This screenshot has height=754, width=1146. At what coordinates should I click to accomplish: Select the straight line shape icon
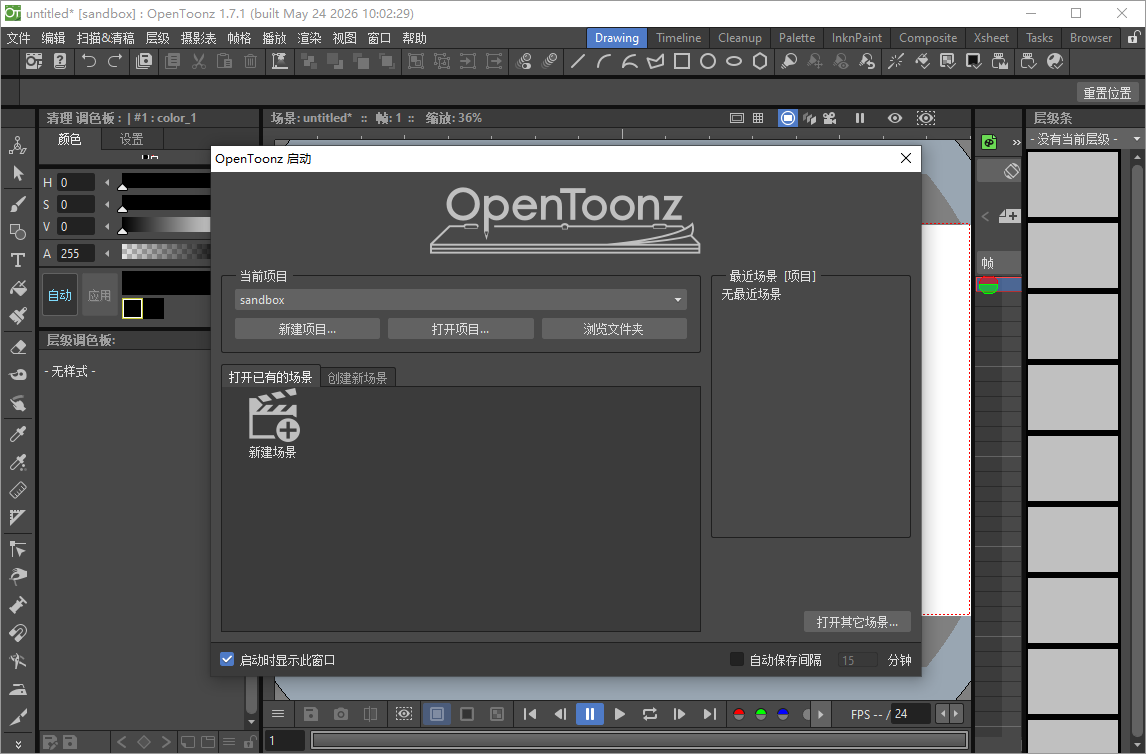(x=577, y=61)
